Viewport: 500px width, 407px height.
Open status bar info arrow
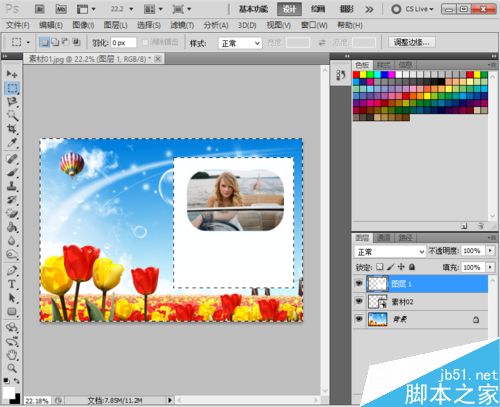pos(170,400)
